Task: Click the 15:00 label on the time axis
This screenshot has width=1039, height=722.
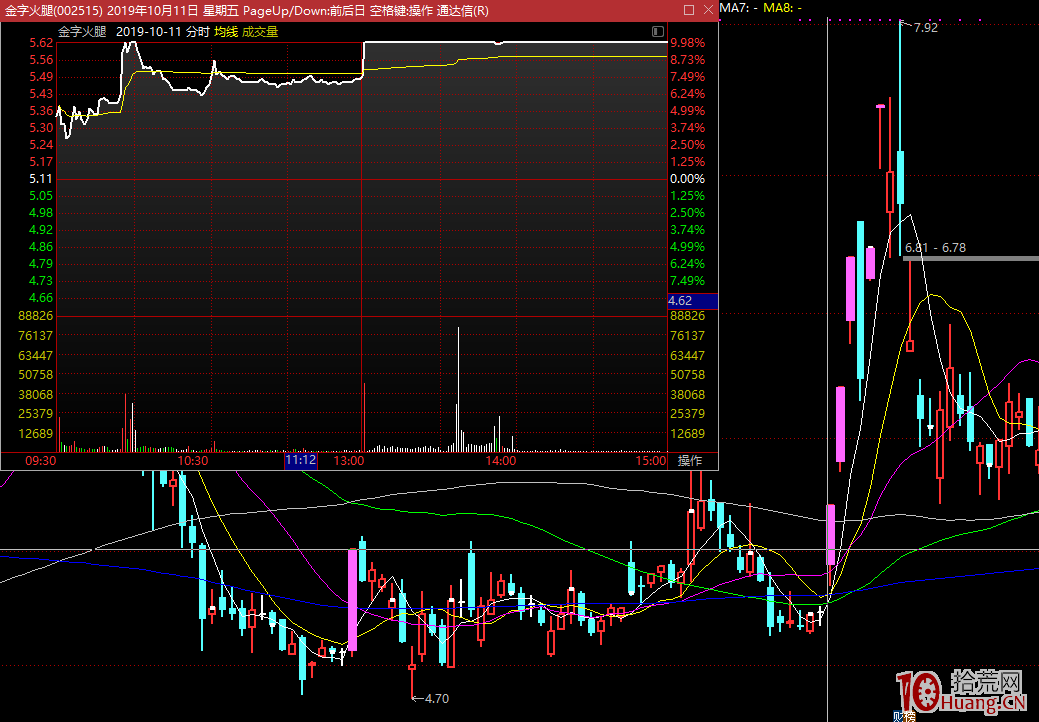Action: [x=650, y=461]
